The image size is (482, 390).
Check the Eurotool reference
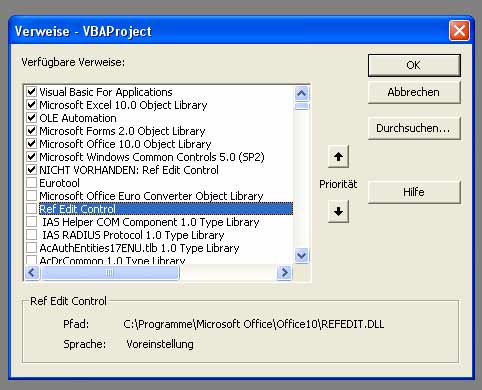[31, 183]
